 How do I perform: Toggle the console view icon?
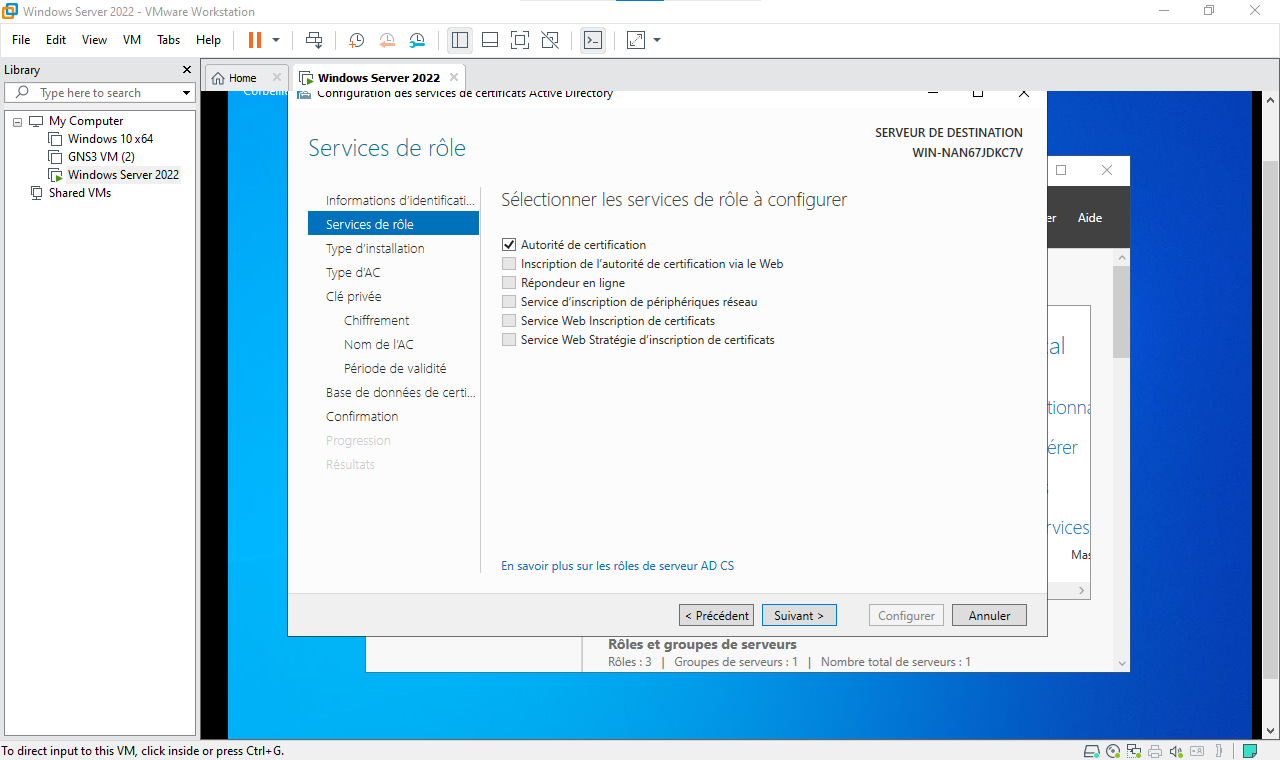pyautogui.click(x=593, y=40)
